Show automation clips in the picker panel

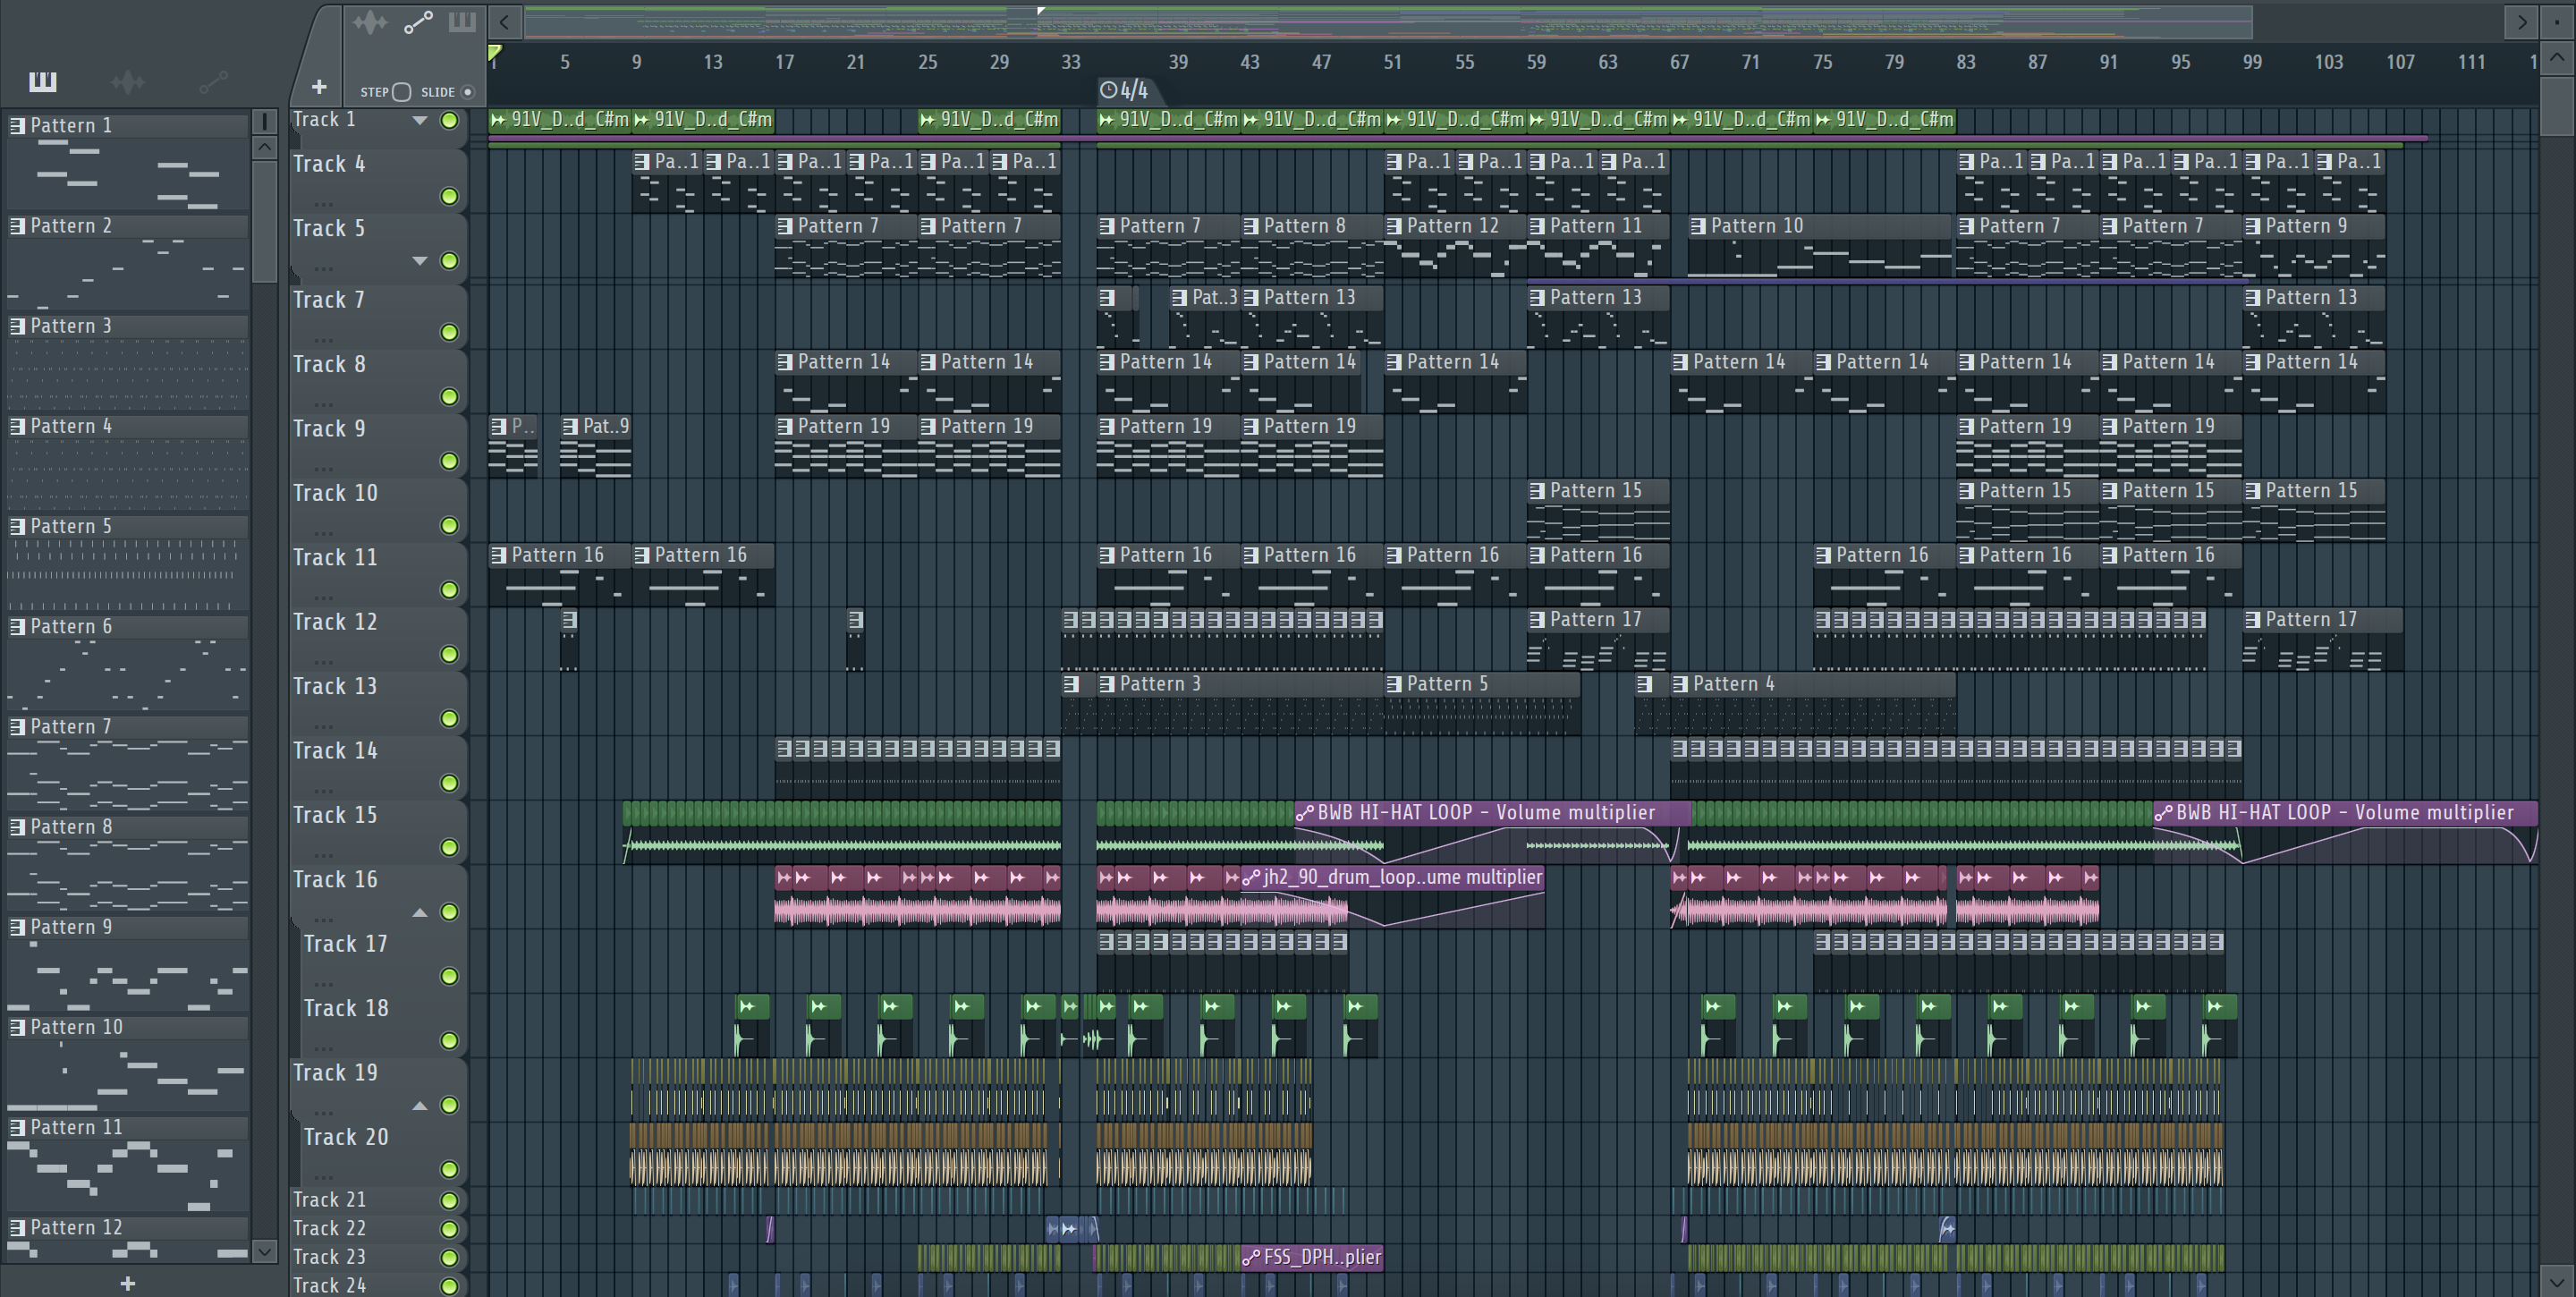[214, 81]
